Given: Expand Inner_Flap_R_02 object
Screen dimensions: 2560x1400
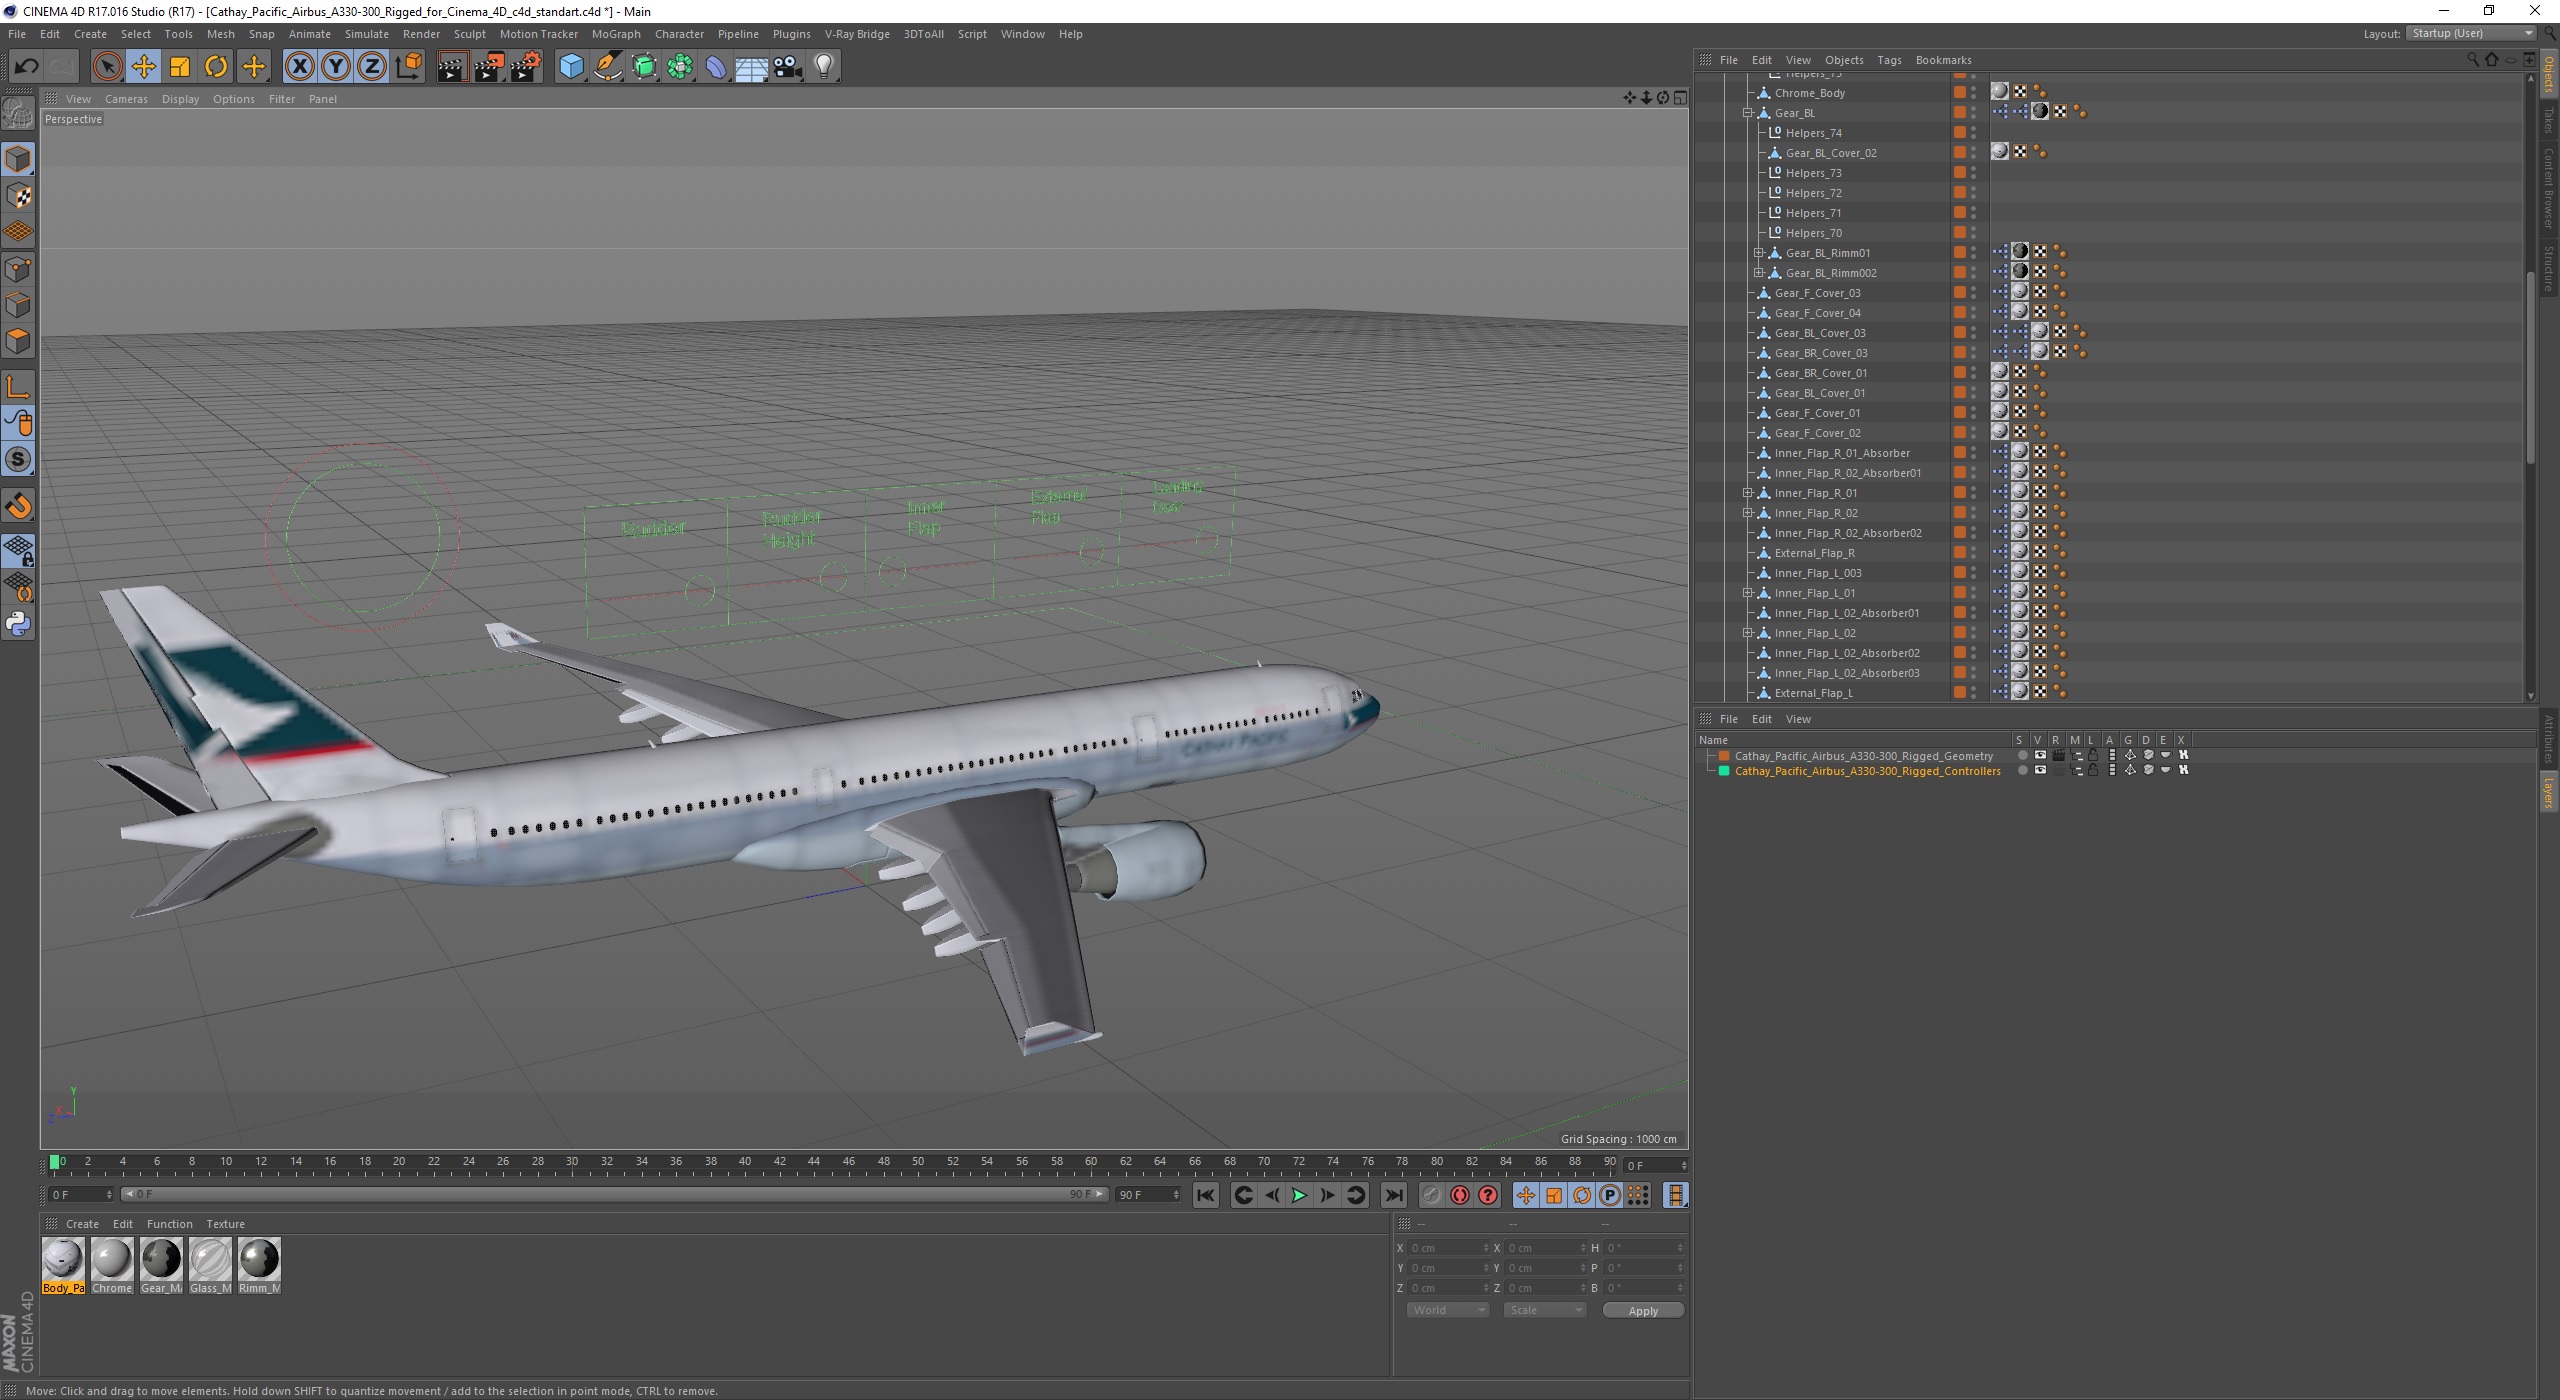Looking at the screenshot, I should point(1748,513).
